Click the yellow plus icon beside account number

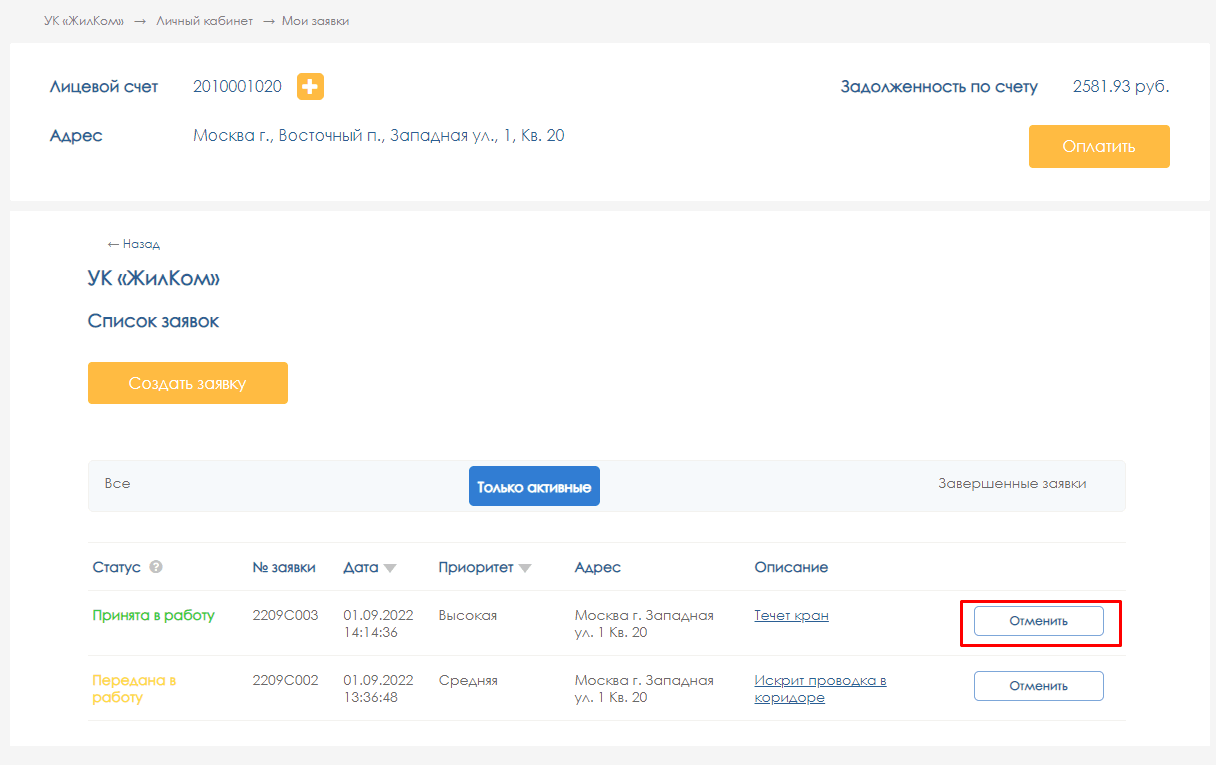[x=310, y=87]
